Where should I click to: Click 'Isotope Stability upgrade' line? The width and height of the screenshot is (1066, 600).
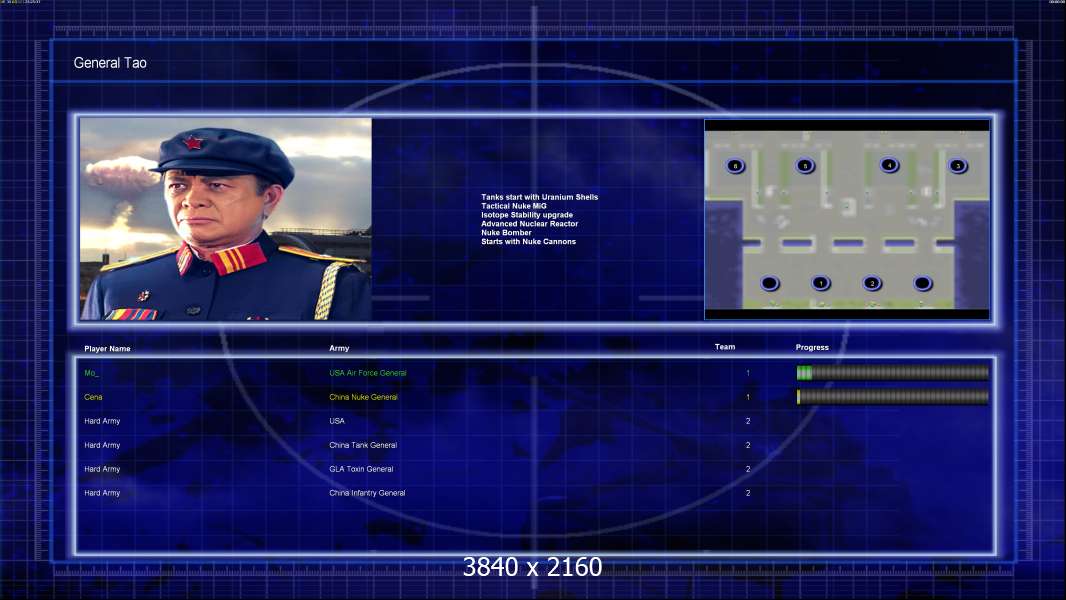(x=527, y=215)
